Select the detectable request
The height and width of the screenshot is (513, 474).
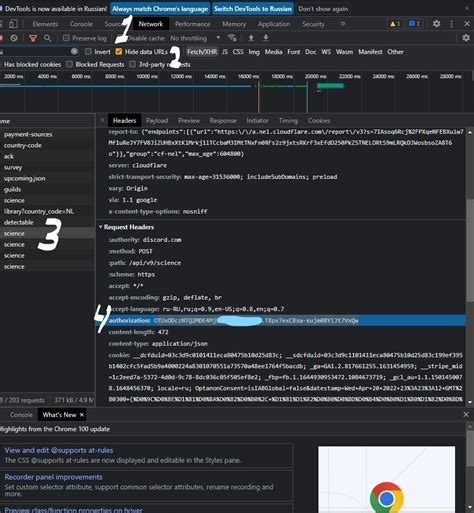47,222
